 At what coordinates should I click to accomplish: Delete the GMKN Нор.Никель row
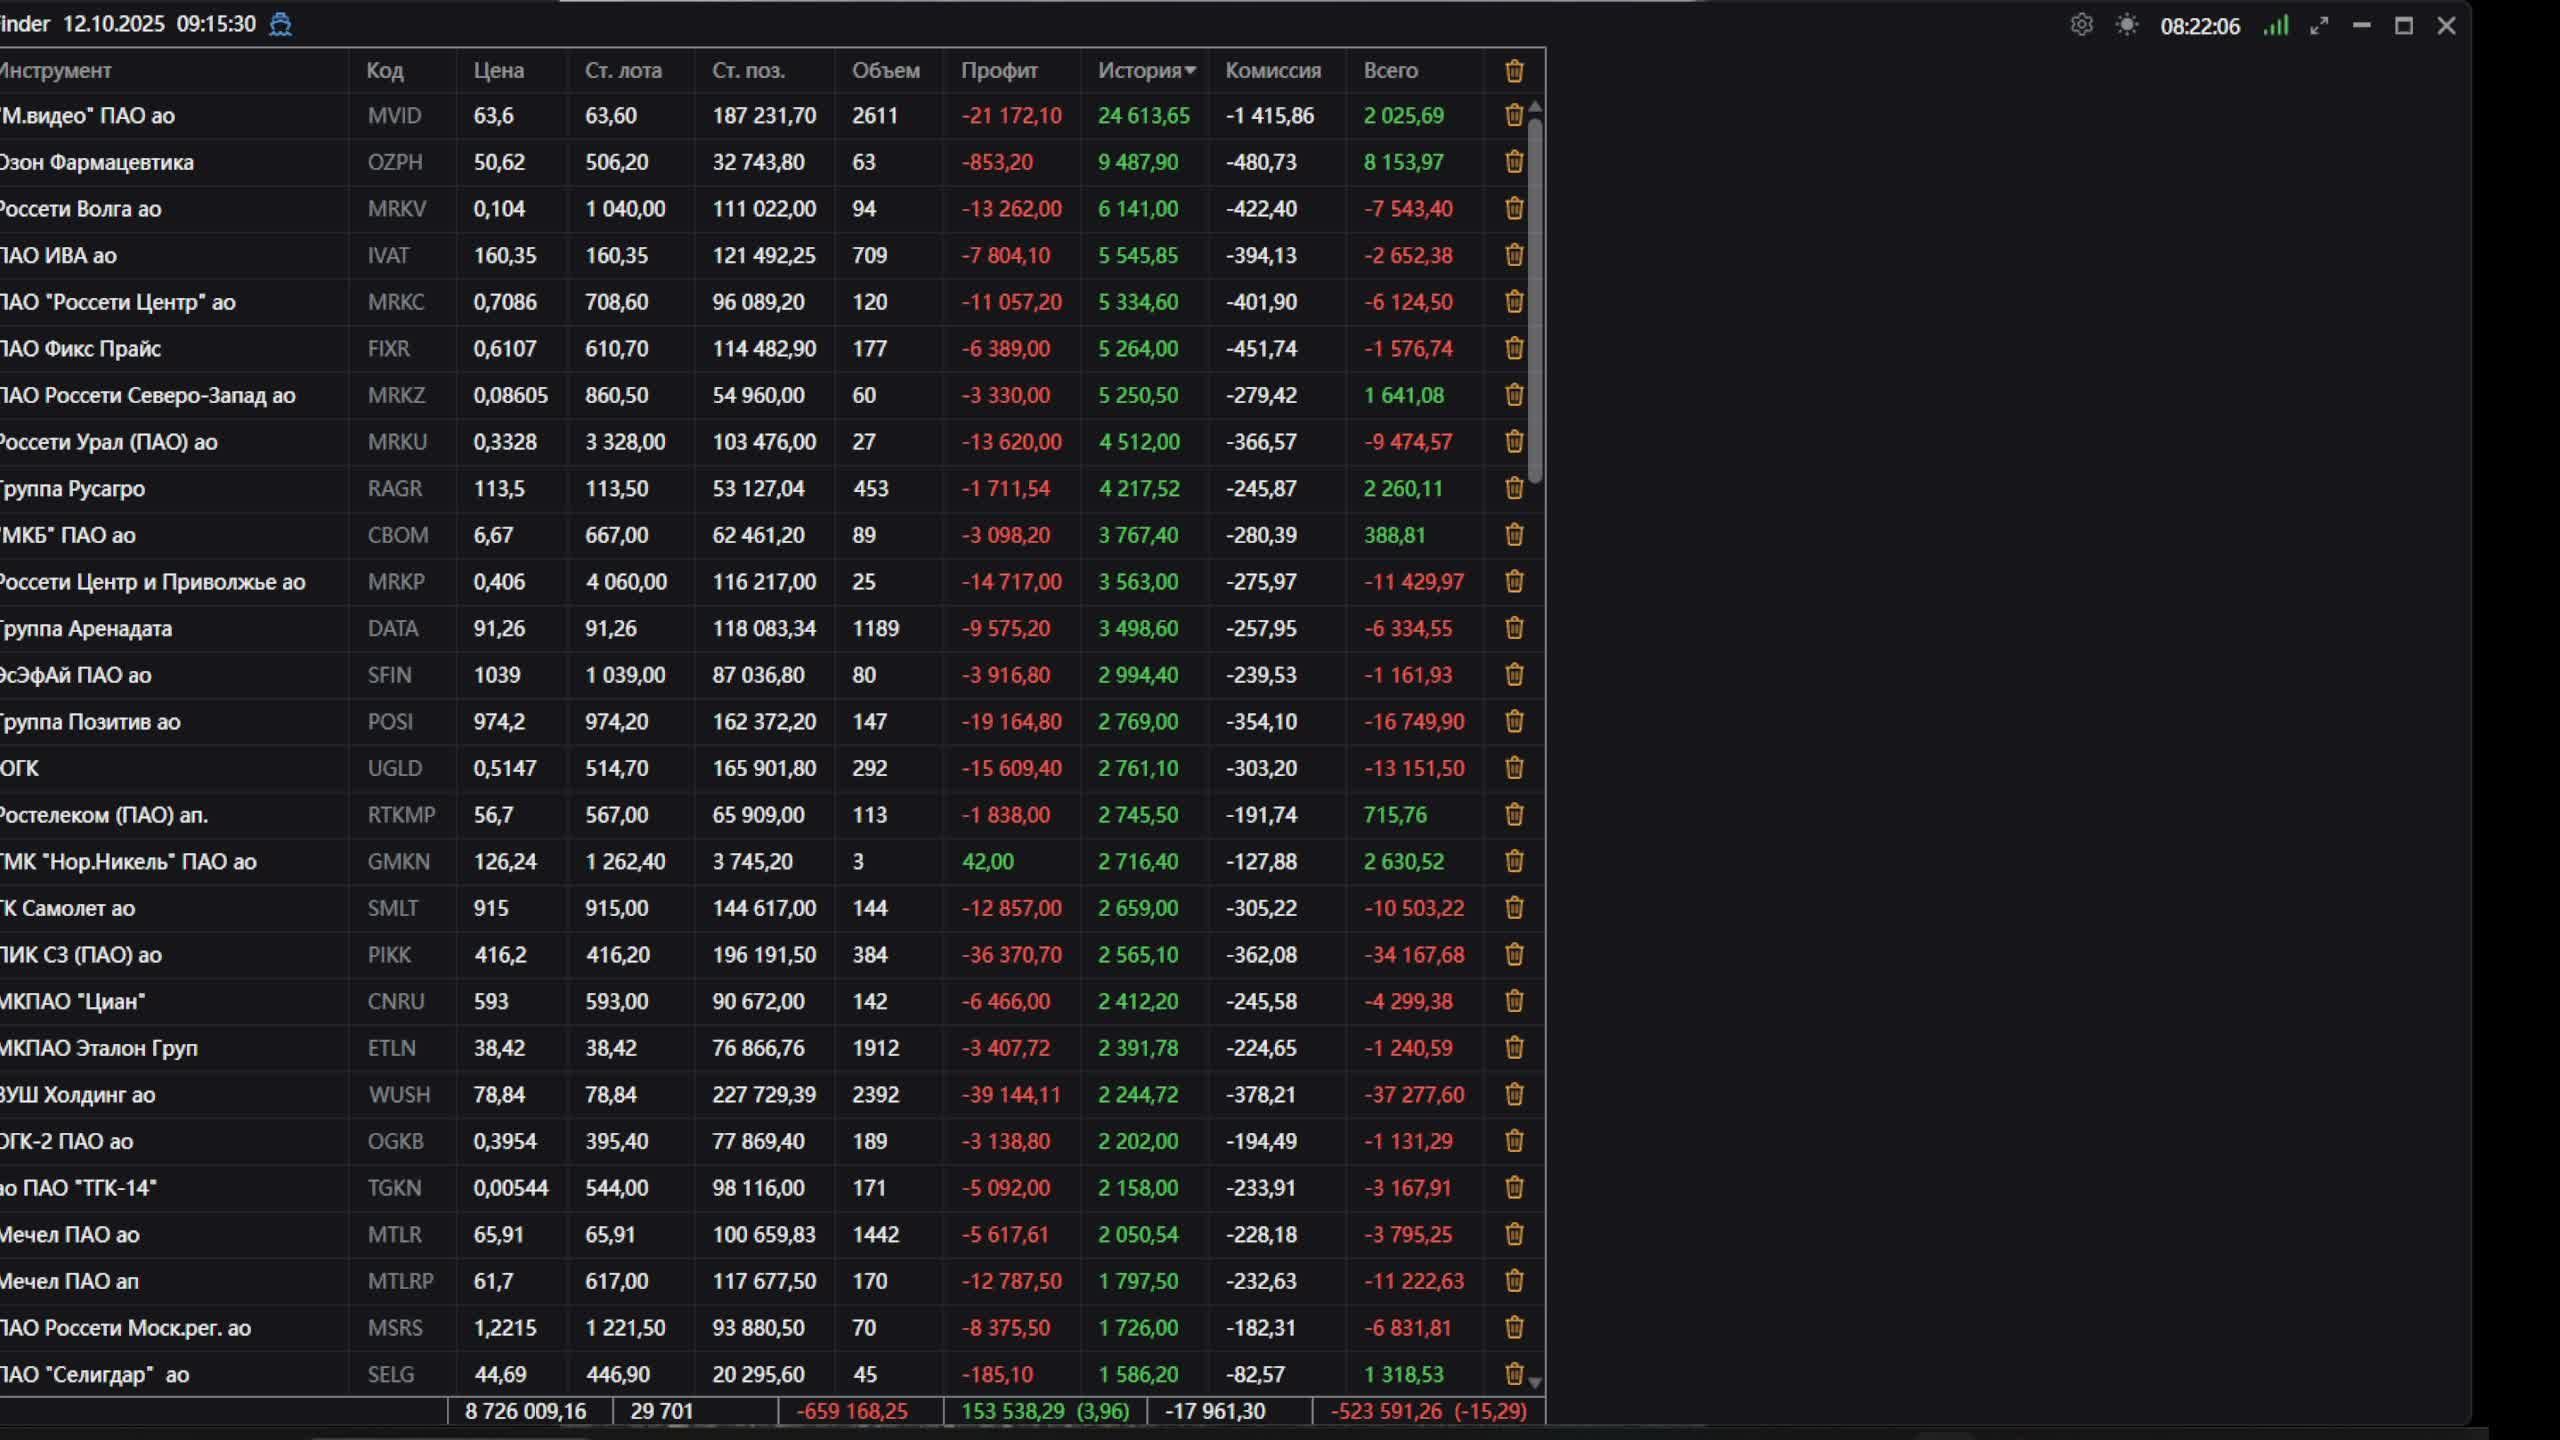tap(1514, 861)
